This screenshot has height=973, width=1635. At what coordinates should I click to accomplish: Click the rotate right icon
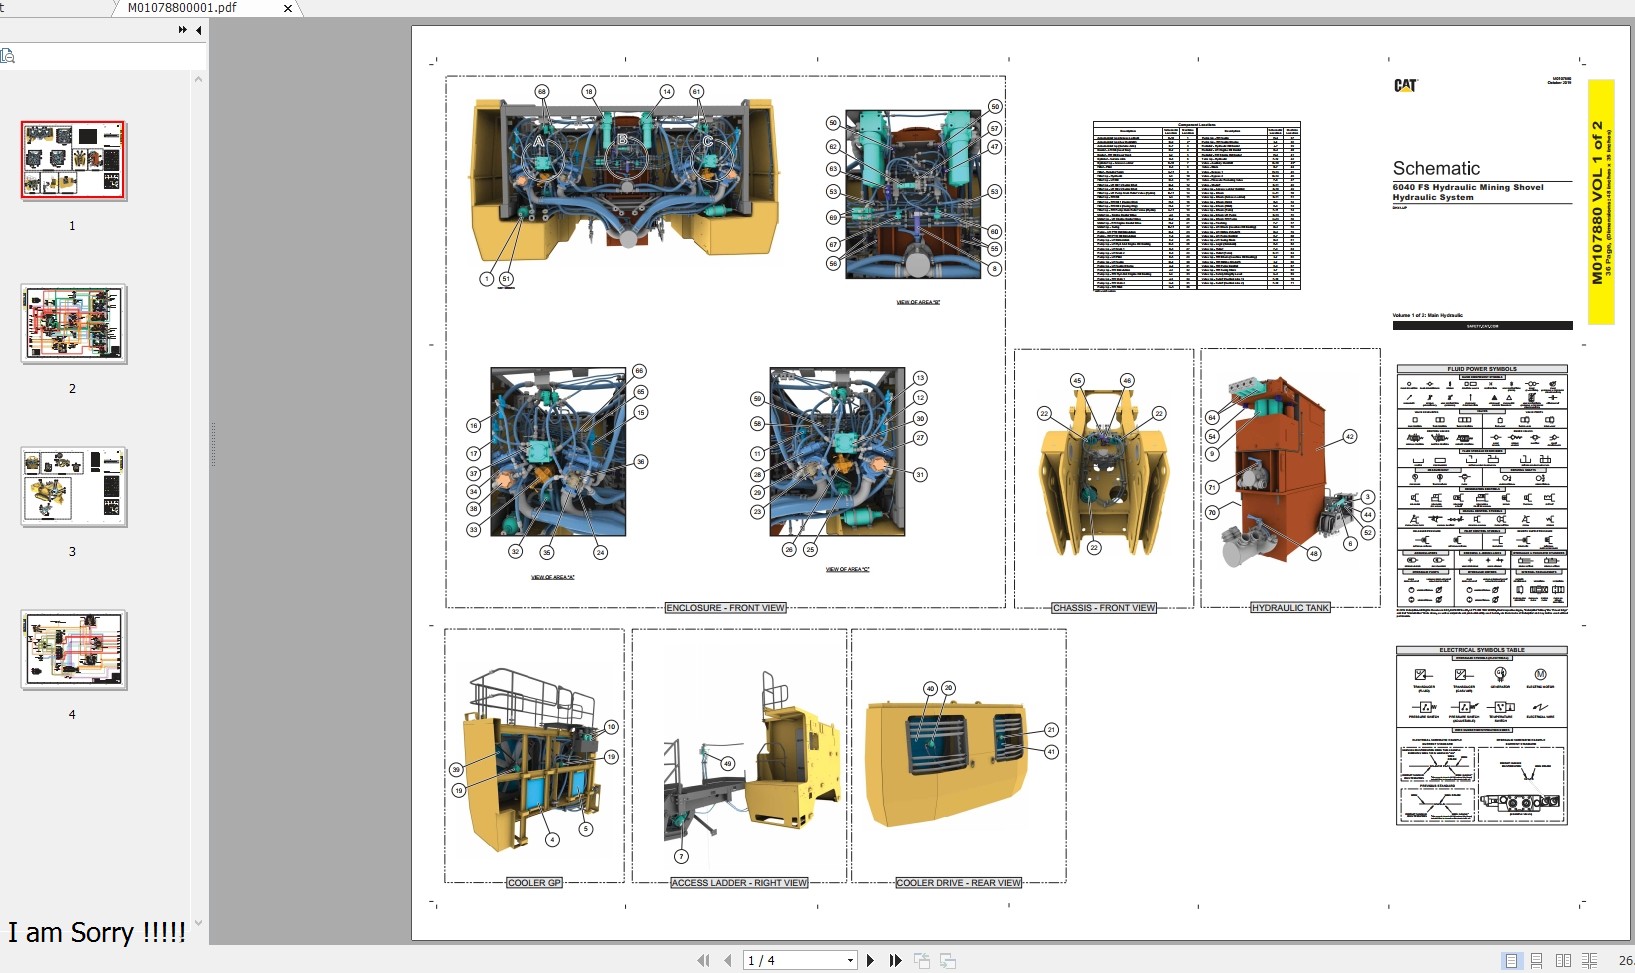(947, 961)
